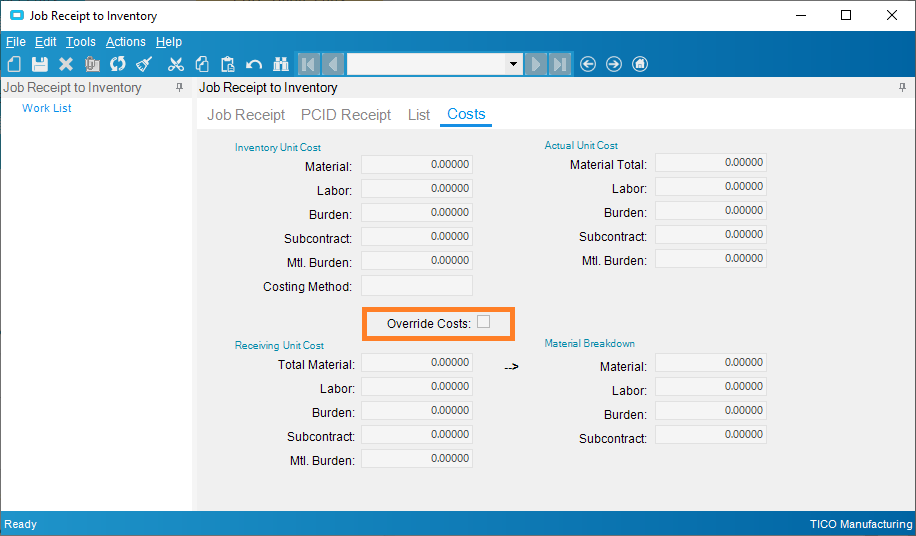Image resolution: width=916 pixels, height=536 pixels.
Task: Enable the Override Costs checkbox
Action: [484, 322]
